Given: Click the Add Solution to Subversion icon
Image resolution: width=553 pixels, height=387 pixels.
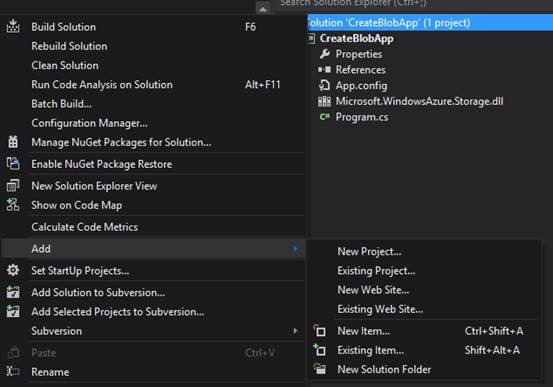Looking at the screenshot, I should tap(13, 292).
